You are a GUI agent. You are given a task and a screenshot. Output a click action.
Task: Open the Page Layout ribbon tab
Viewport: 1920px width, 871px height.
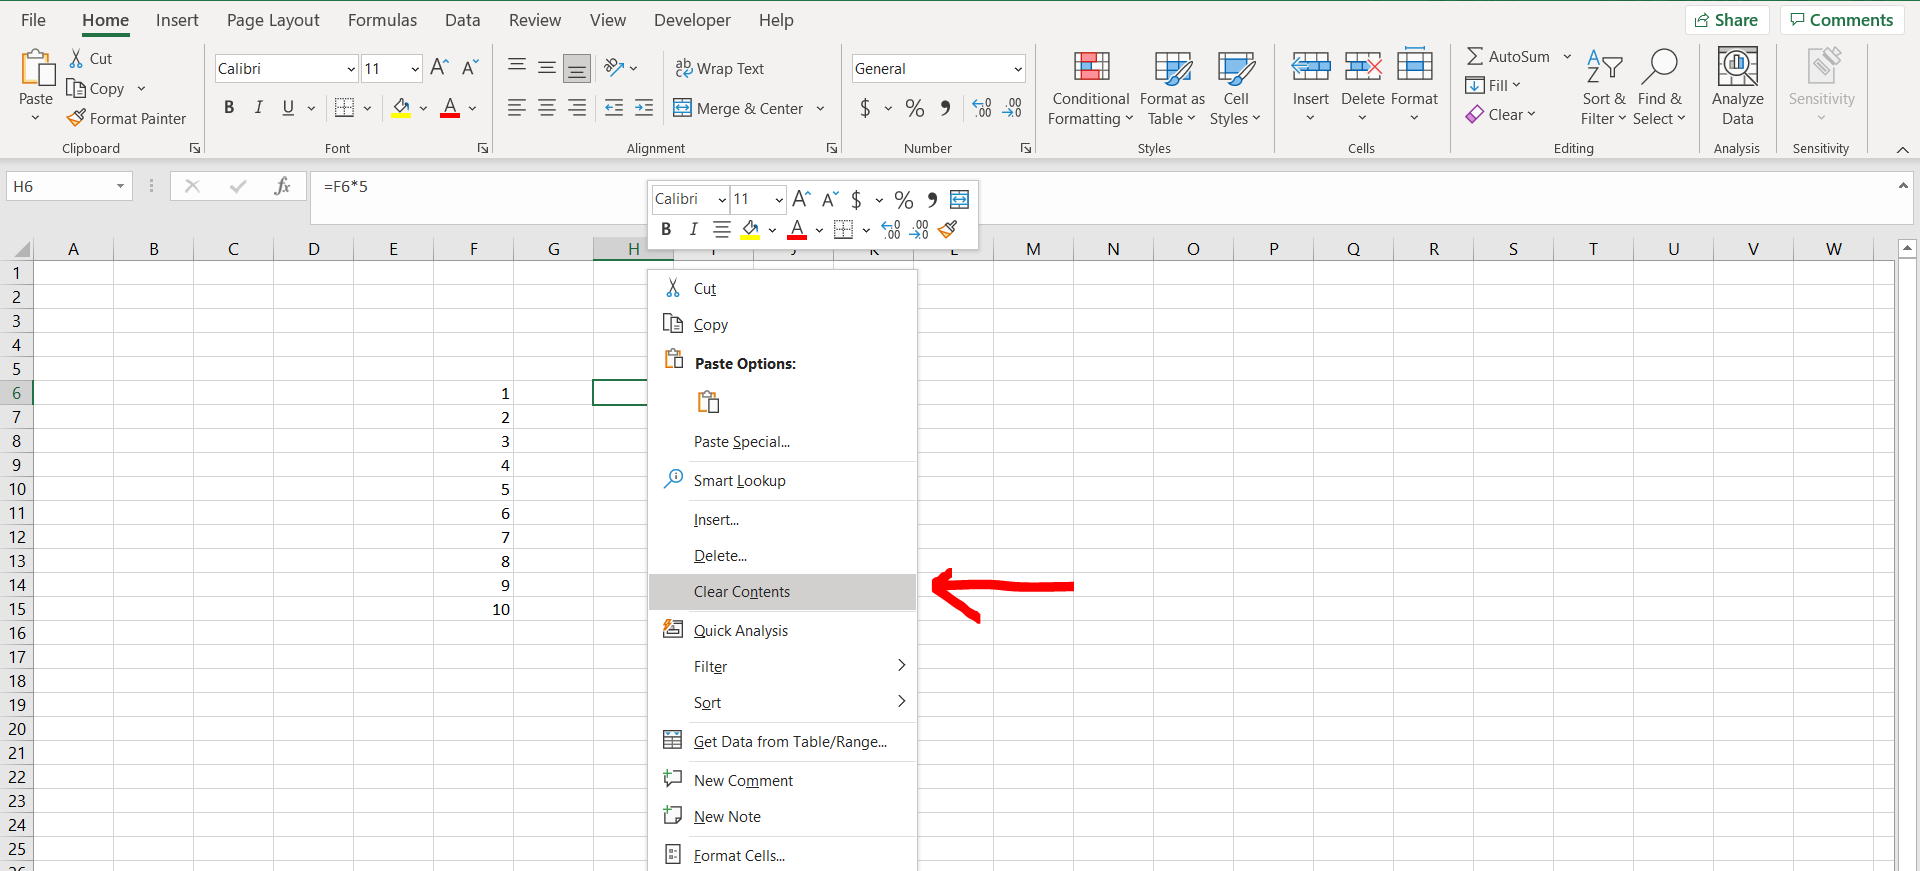pyautogui.click(x=273, y=20)
